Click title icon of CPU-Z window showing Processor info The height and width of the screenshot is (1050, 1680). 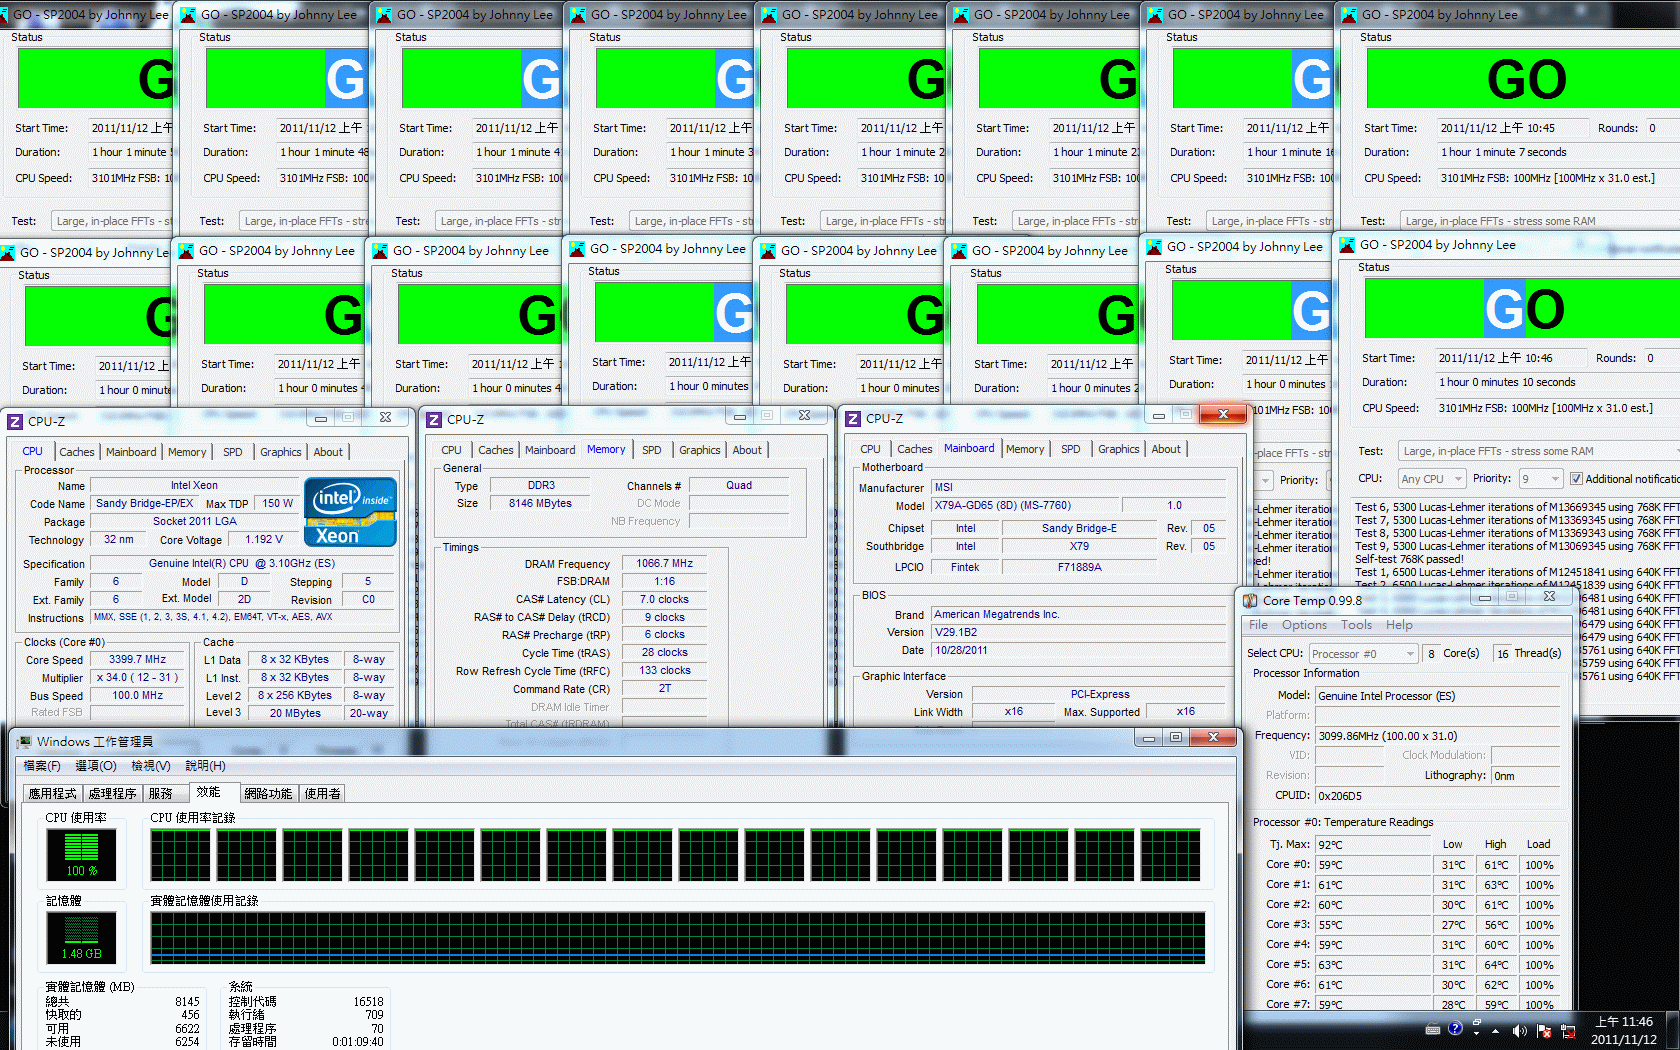[x=15, y=421]
